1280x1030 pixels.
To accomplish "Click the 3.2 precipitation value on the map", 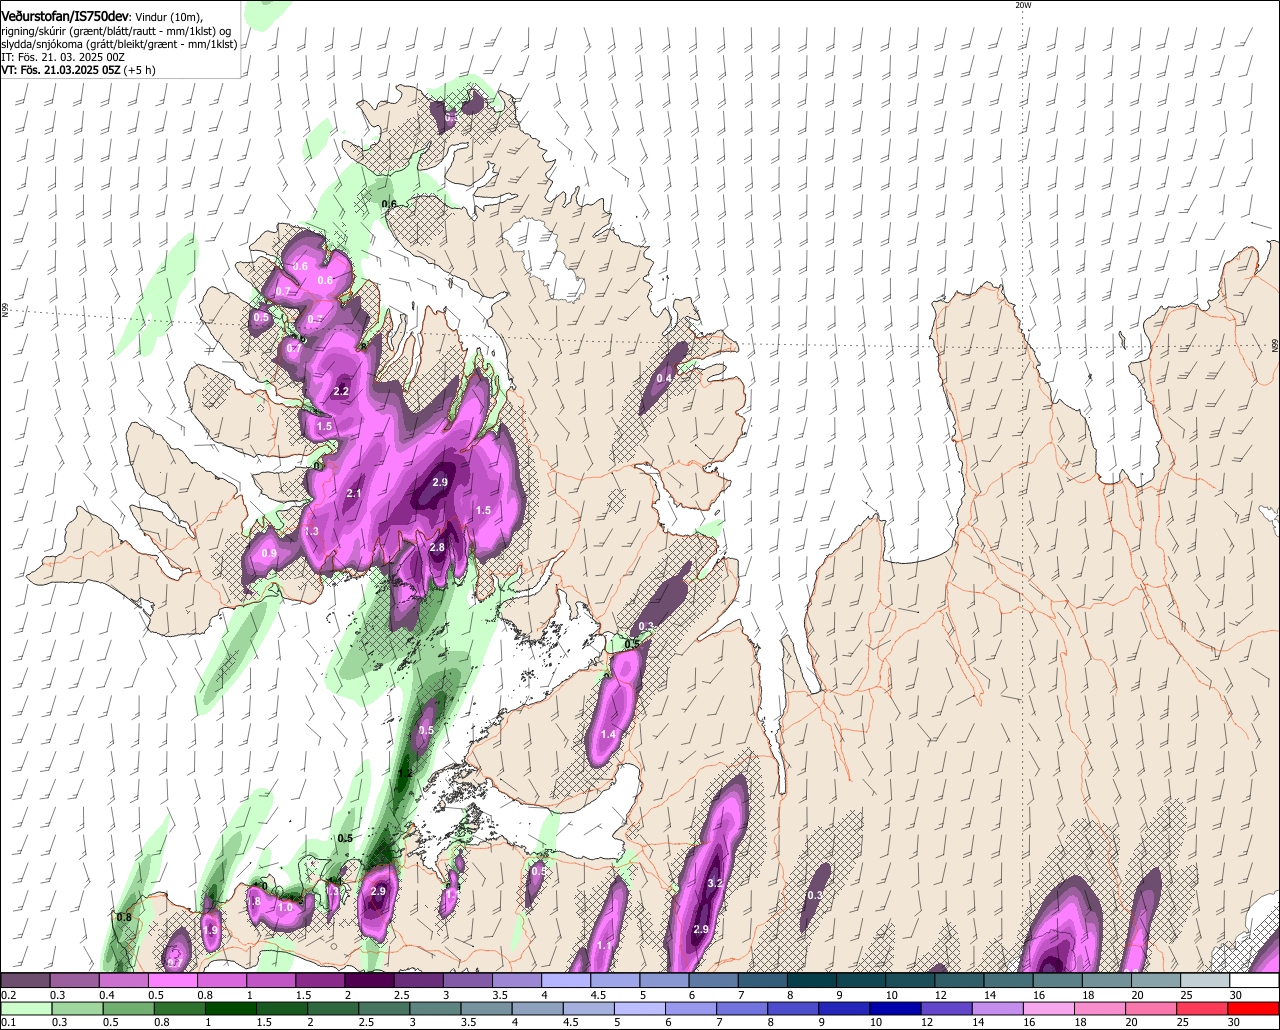I will (x=715, y=884).
